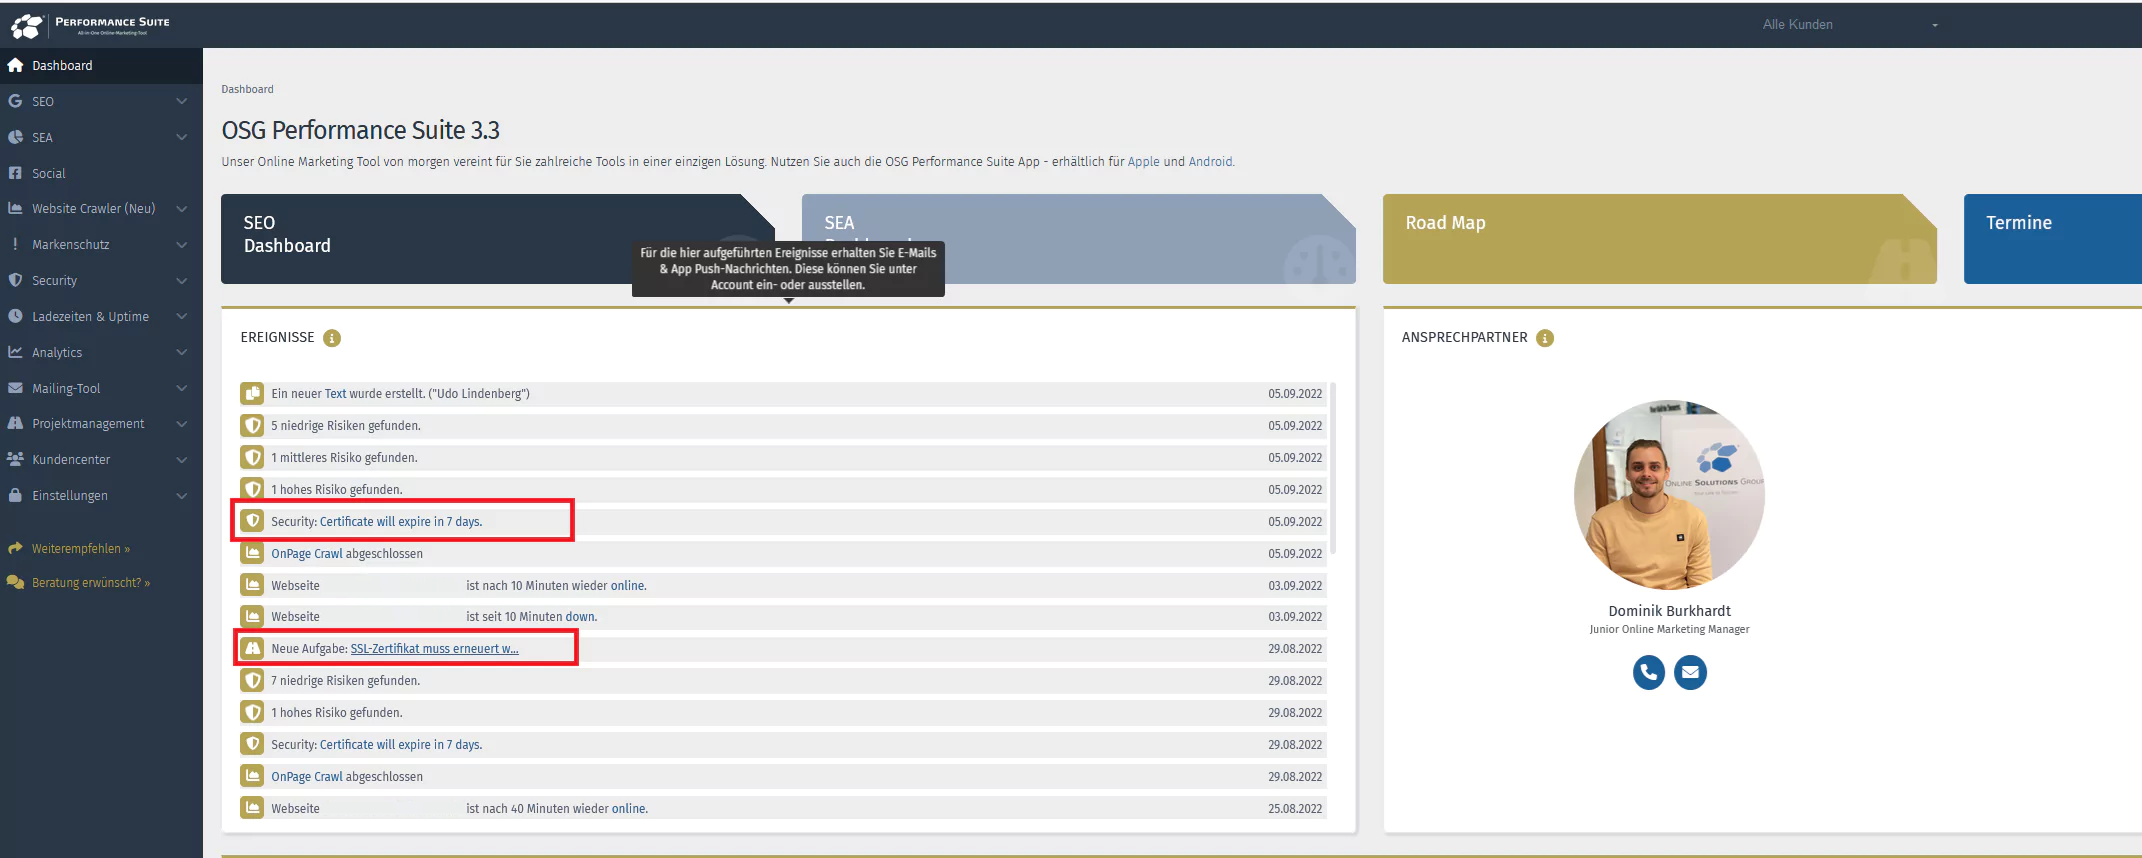The height and width of the screenshot is (858, 2142).
Task: Select the Road Map tab card
Action: pyautogui.click(x=1659, y=239)
